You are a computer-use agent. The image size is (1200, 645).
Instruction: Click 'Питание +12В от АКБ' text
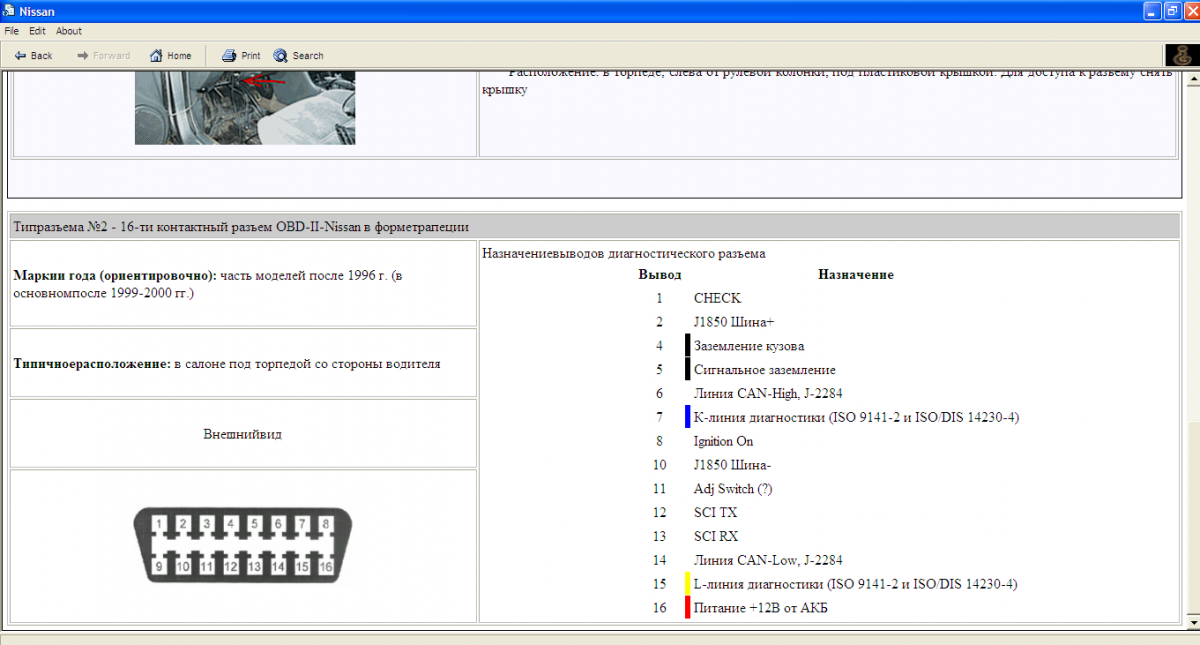[761, 608]
